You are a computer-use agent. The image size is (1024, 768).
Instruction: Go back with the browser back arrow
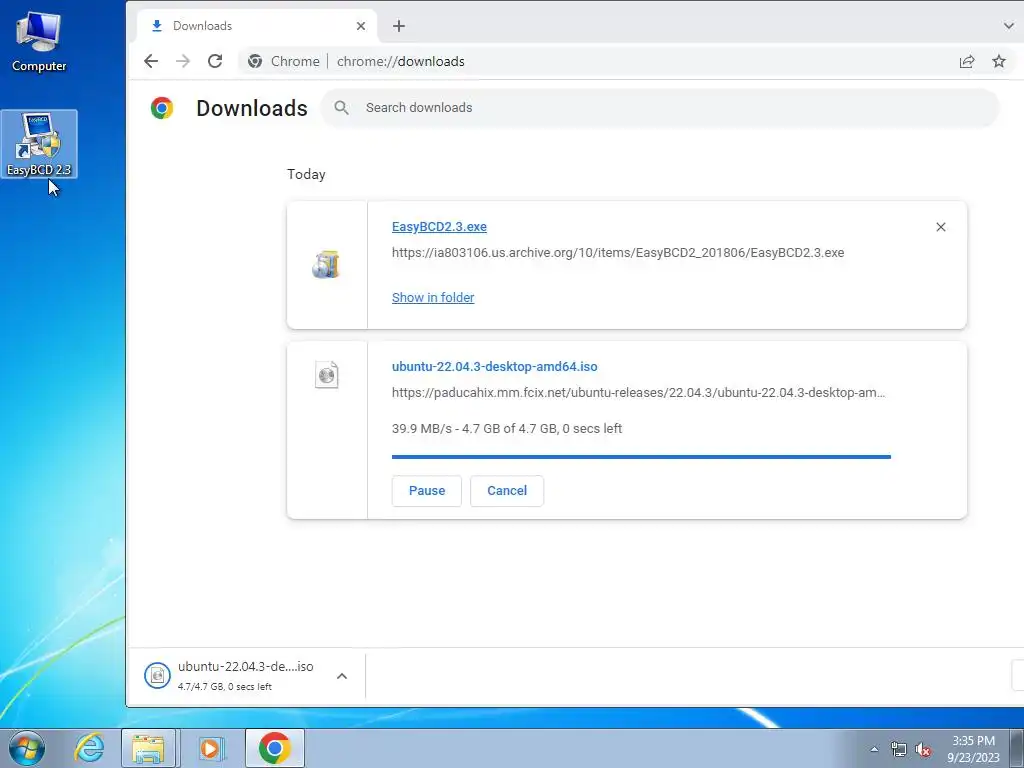[x=151, y=61]
